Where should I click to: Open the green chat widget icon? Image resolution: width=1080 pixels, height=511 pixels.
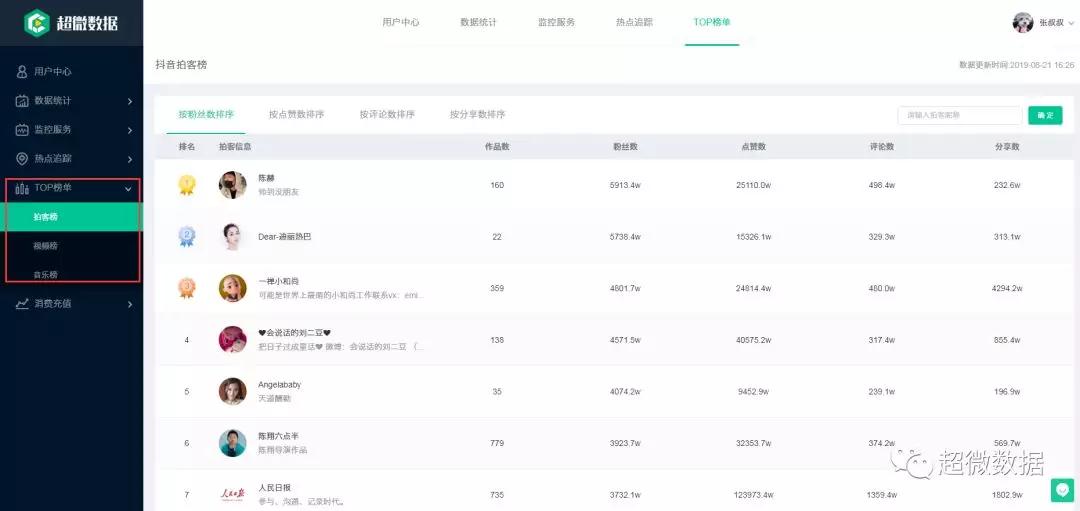coord(1063,490)
